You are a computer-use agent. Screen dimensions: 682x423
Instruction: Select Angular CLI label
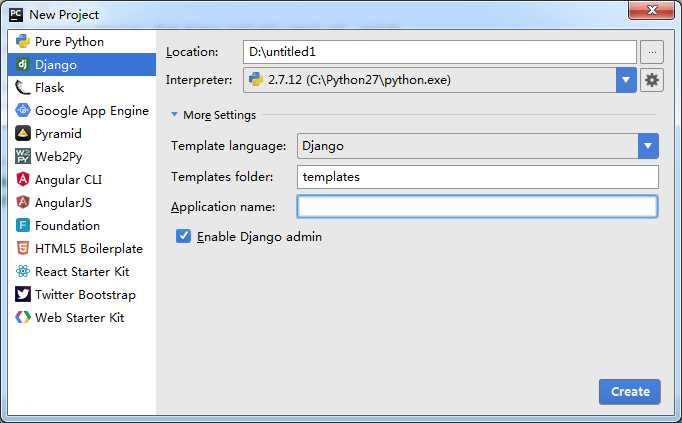click(x=69, y=180)
